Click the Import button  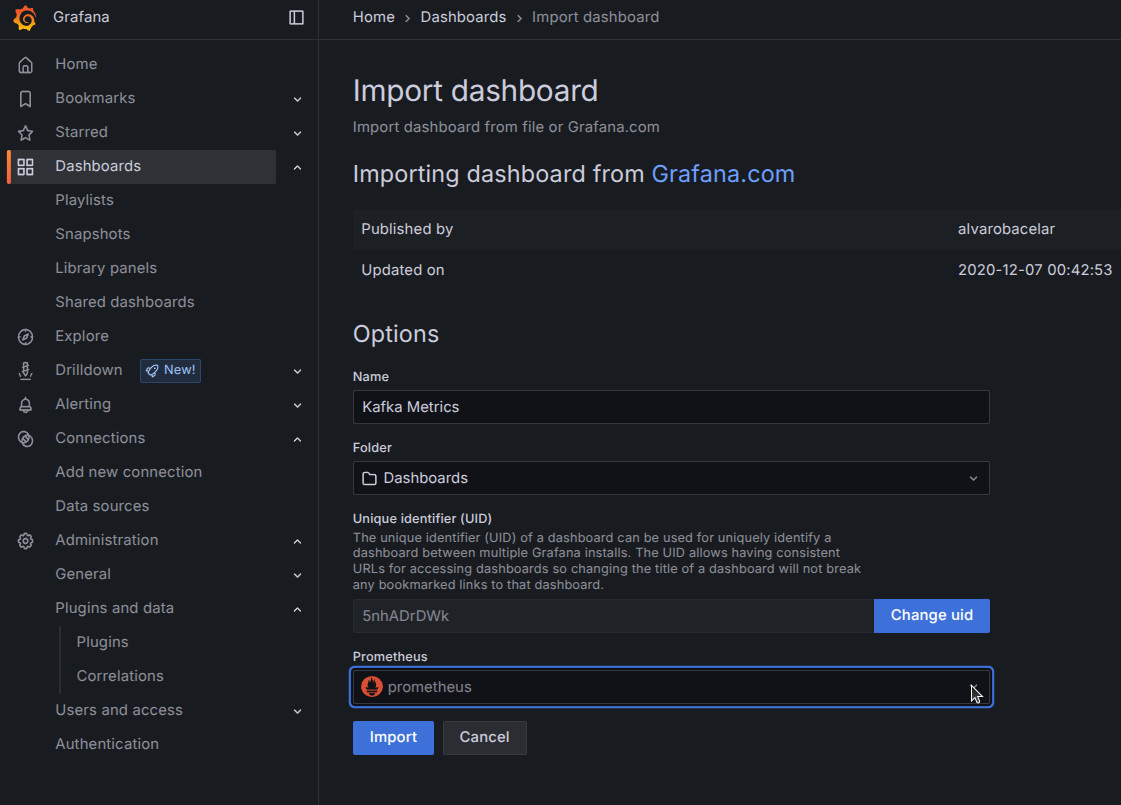393,738
